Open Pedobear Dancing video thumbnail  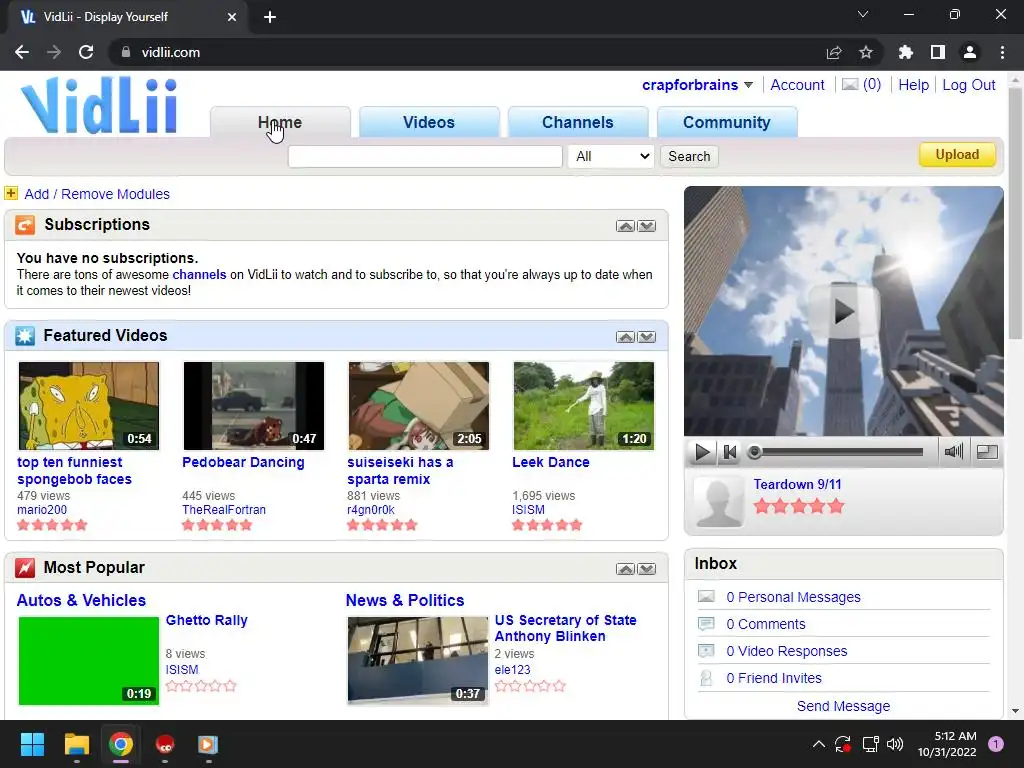(x=254, y=406)
